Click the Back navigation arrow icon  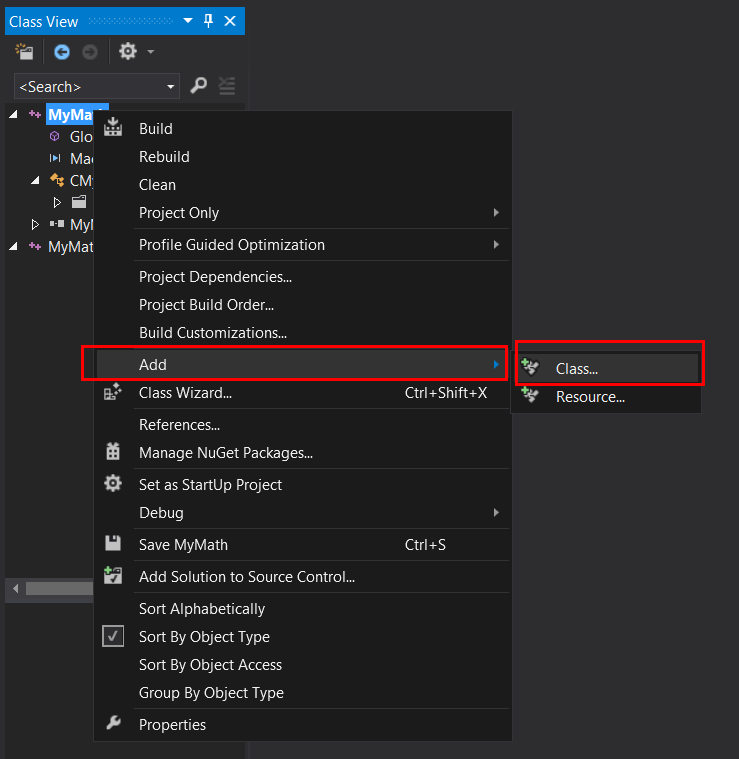pos(61,51)
